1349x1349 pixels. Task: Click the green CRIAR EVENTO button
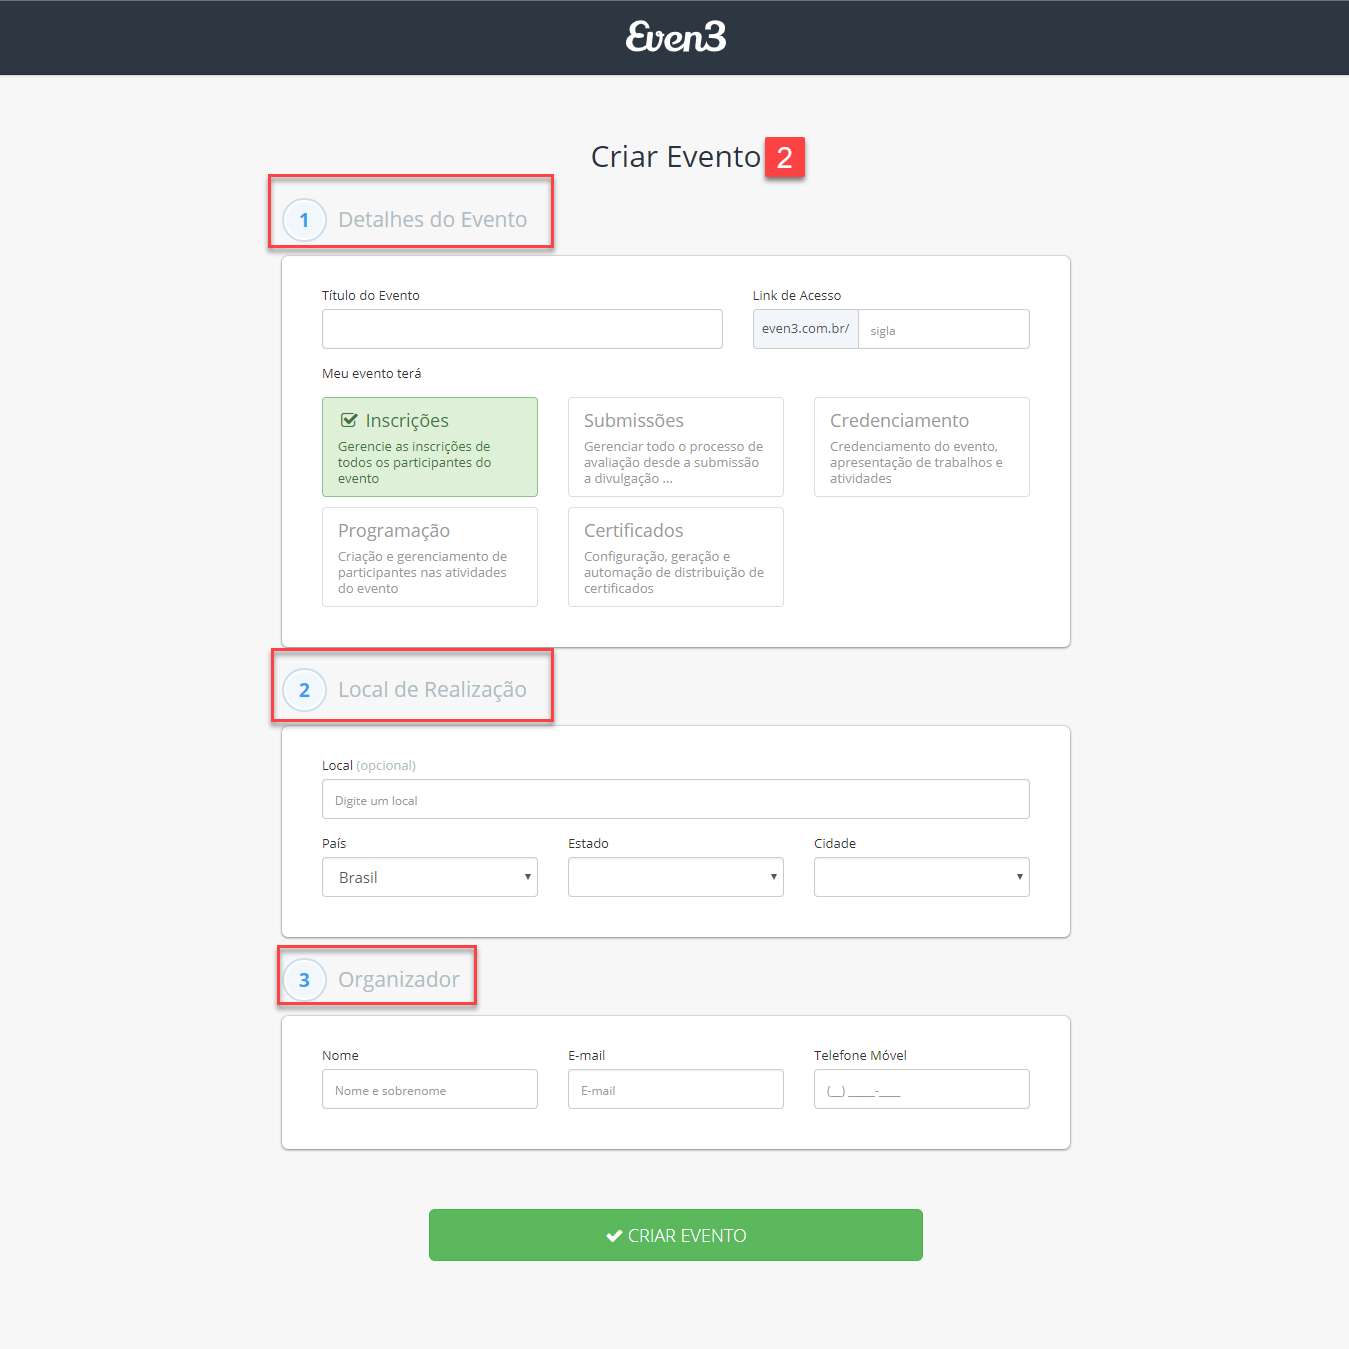(x=675, y=1235)
